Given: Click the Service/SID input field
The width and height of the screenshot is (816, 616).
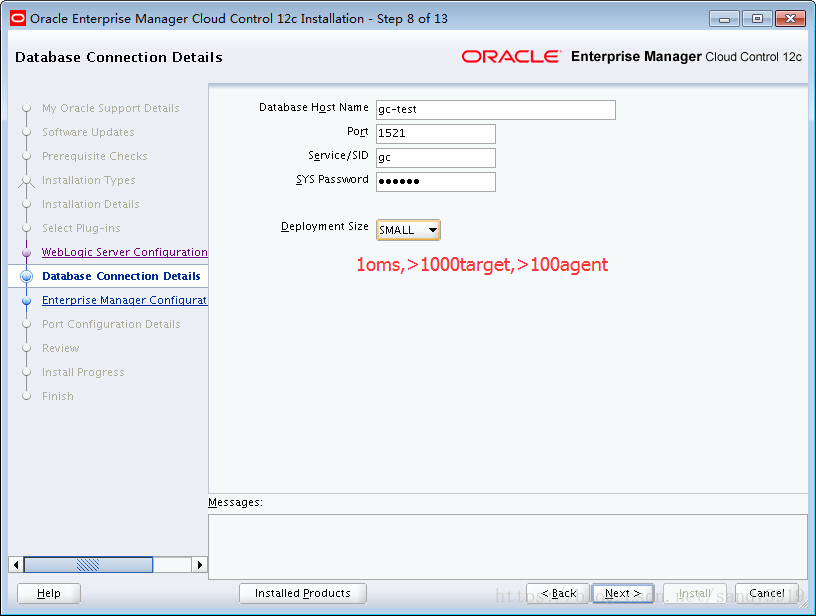Looking at the screenshot, I should pyautogui.click(x=436, y=158).
